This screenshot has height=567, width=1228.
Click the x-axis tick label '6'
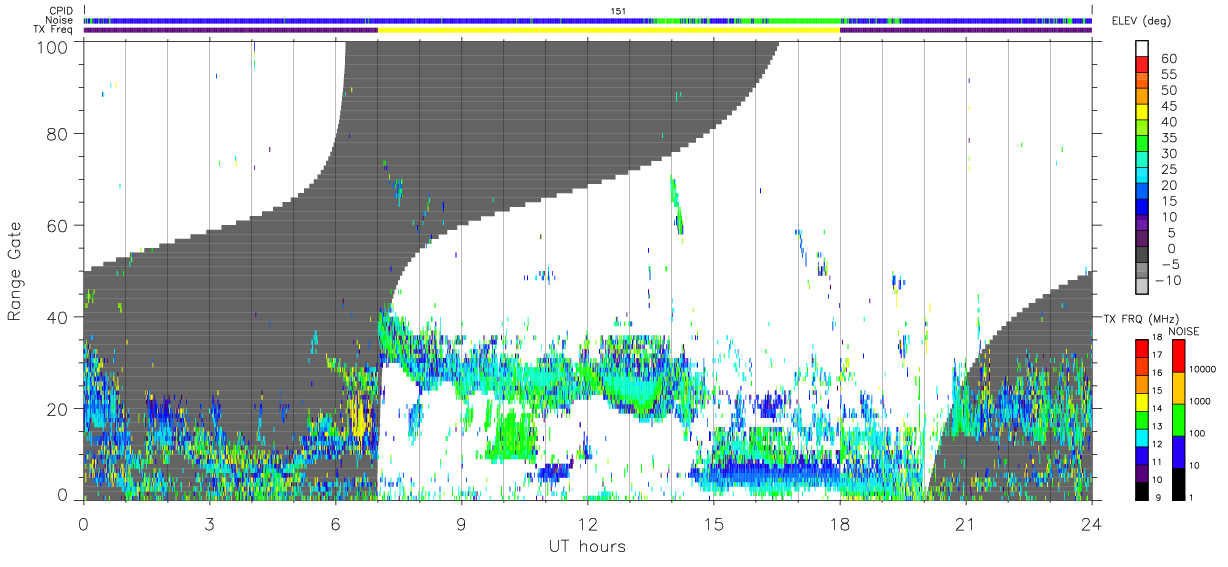(x=335, y=523)
